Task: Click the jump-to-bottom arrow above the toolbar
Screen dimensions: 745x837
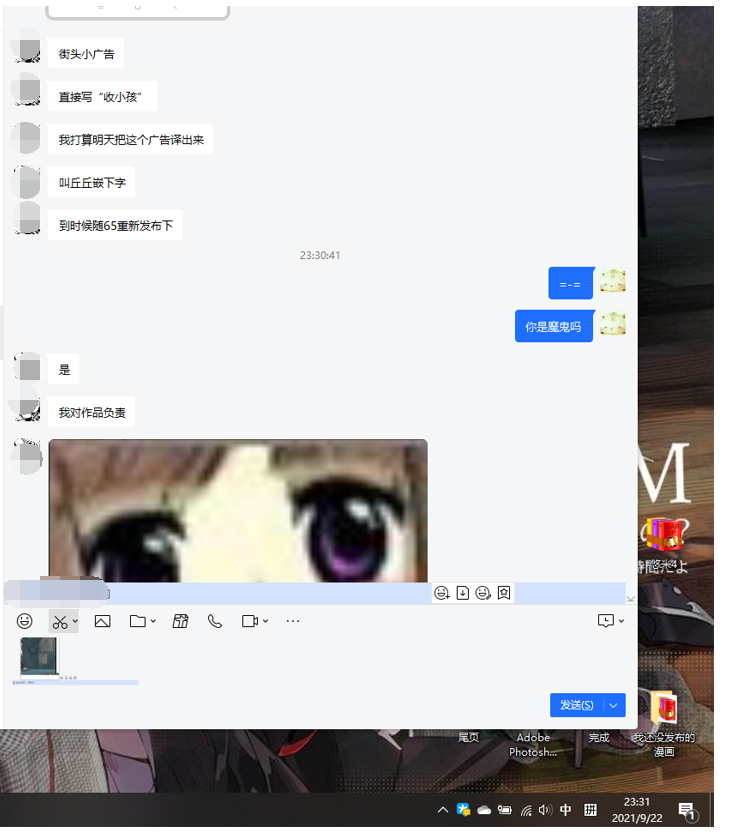Action: [x=631, y=599]
